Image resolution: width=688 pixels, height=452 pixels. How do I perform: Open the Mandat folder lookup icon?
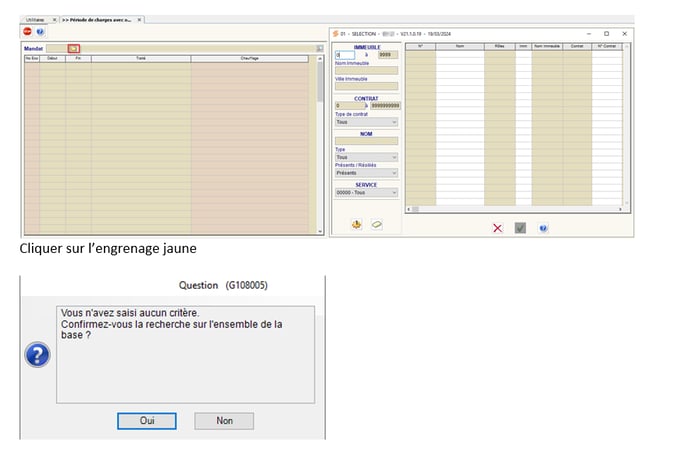[x=74, y=48]
